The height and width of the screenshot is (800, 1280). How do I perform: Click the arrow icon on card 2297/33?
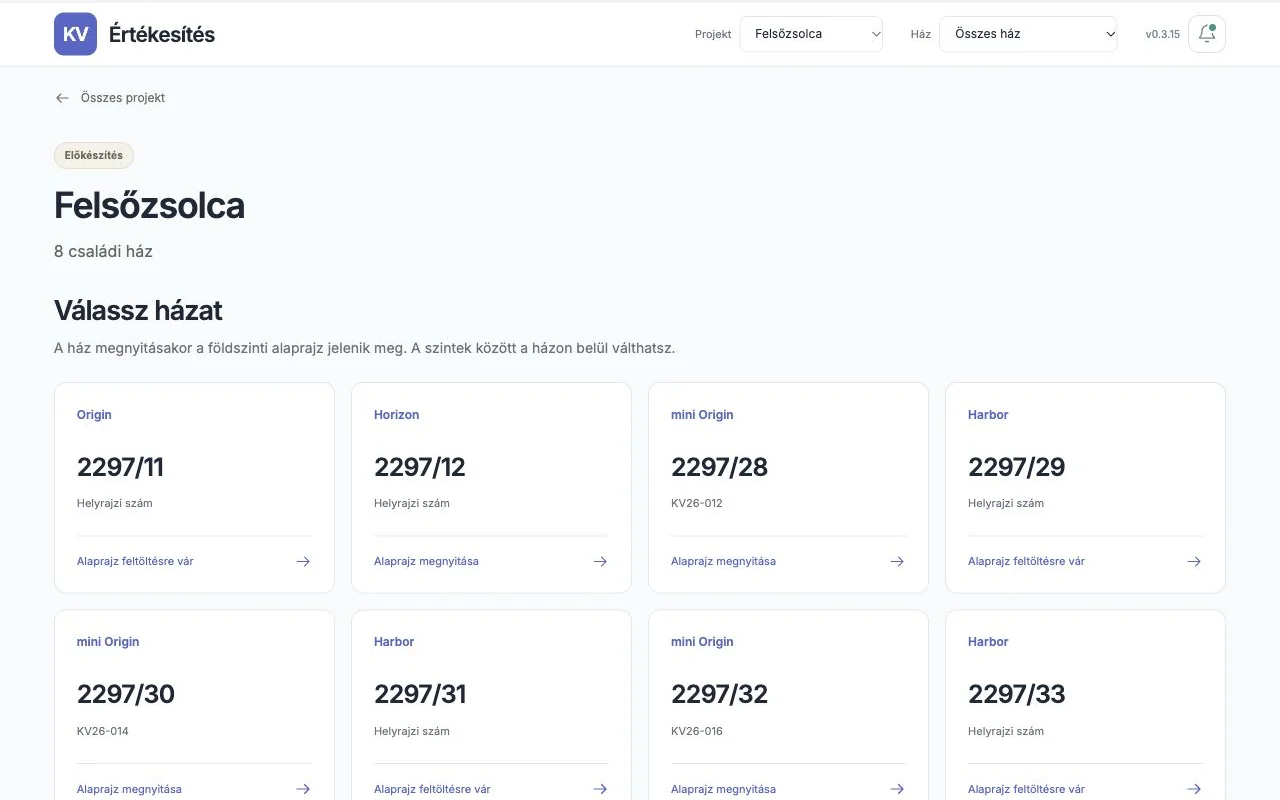coord(1194,789)
